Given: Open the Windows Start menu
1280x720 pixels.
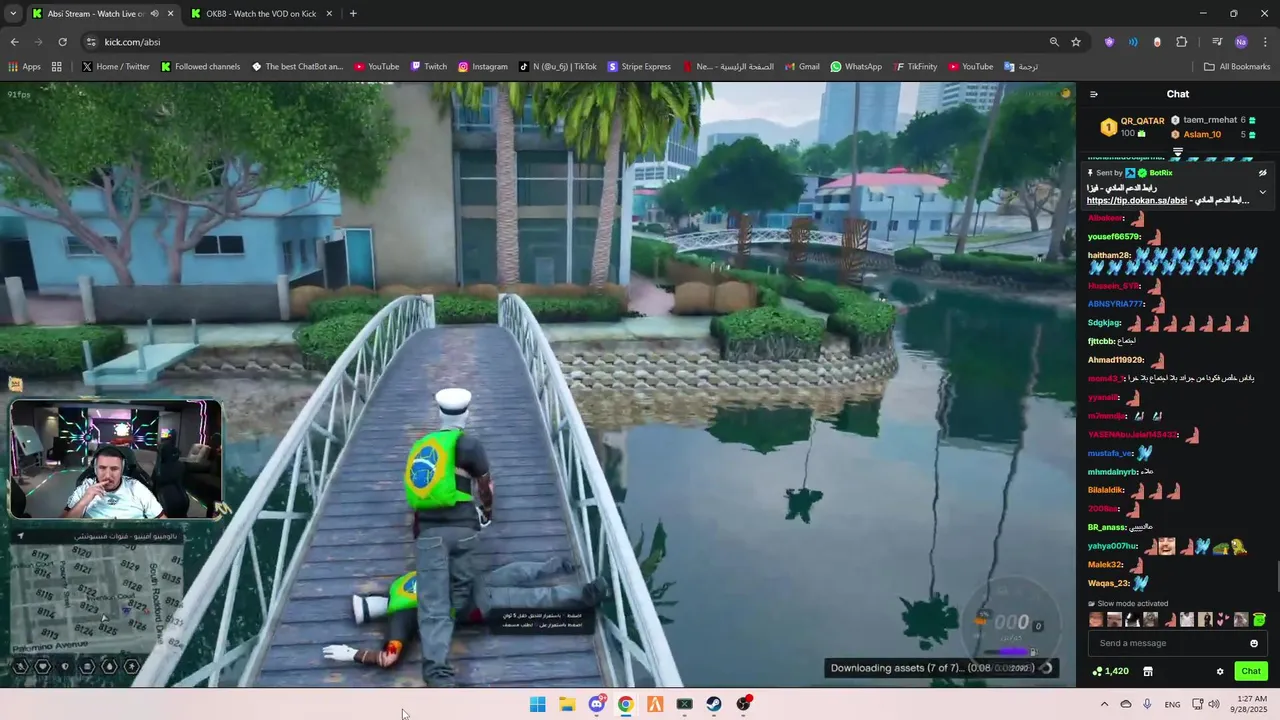Looking at the screenshot, I should (x=537, y=704).
